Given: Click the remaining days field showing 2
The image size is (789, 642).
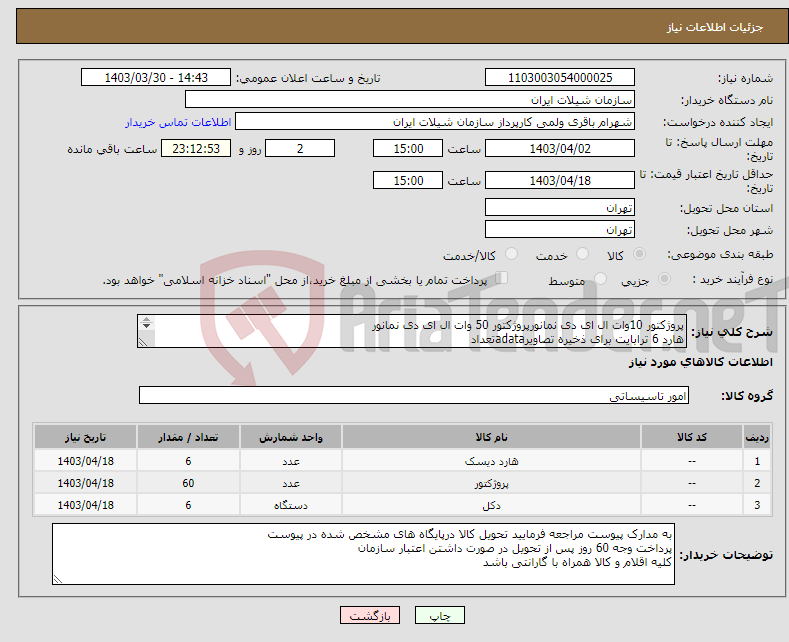Looking at the screenshot, I should (300, 148).
